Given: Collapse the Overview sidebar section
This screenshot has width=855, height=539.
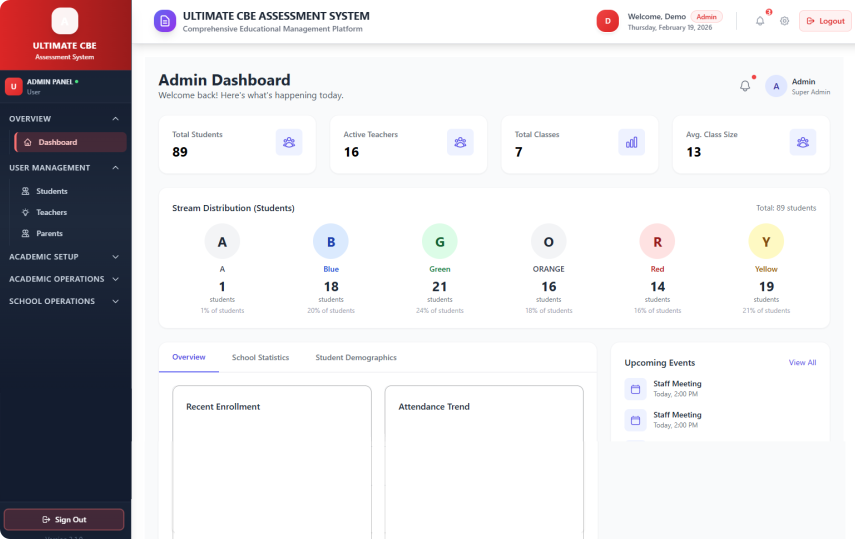Looking at the screenshot, I should [115, 118].
